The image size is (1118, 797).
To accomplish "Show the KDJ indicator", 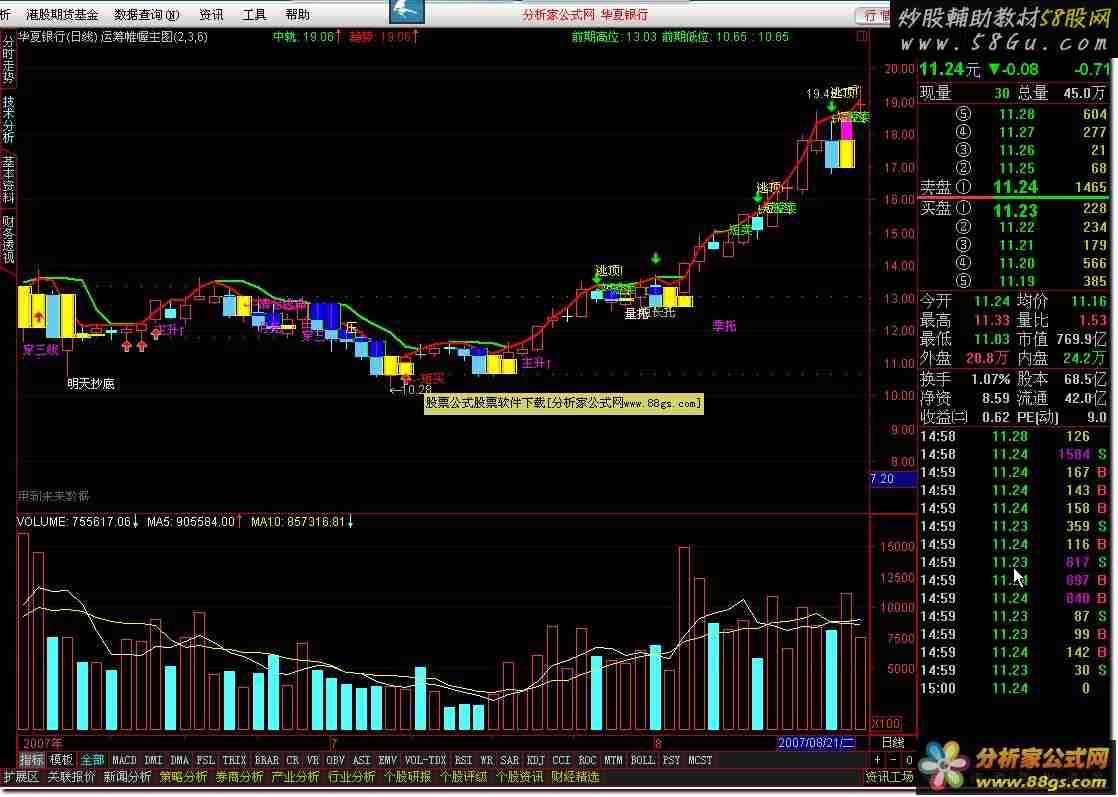I will [535, 761].
